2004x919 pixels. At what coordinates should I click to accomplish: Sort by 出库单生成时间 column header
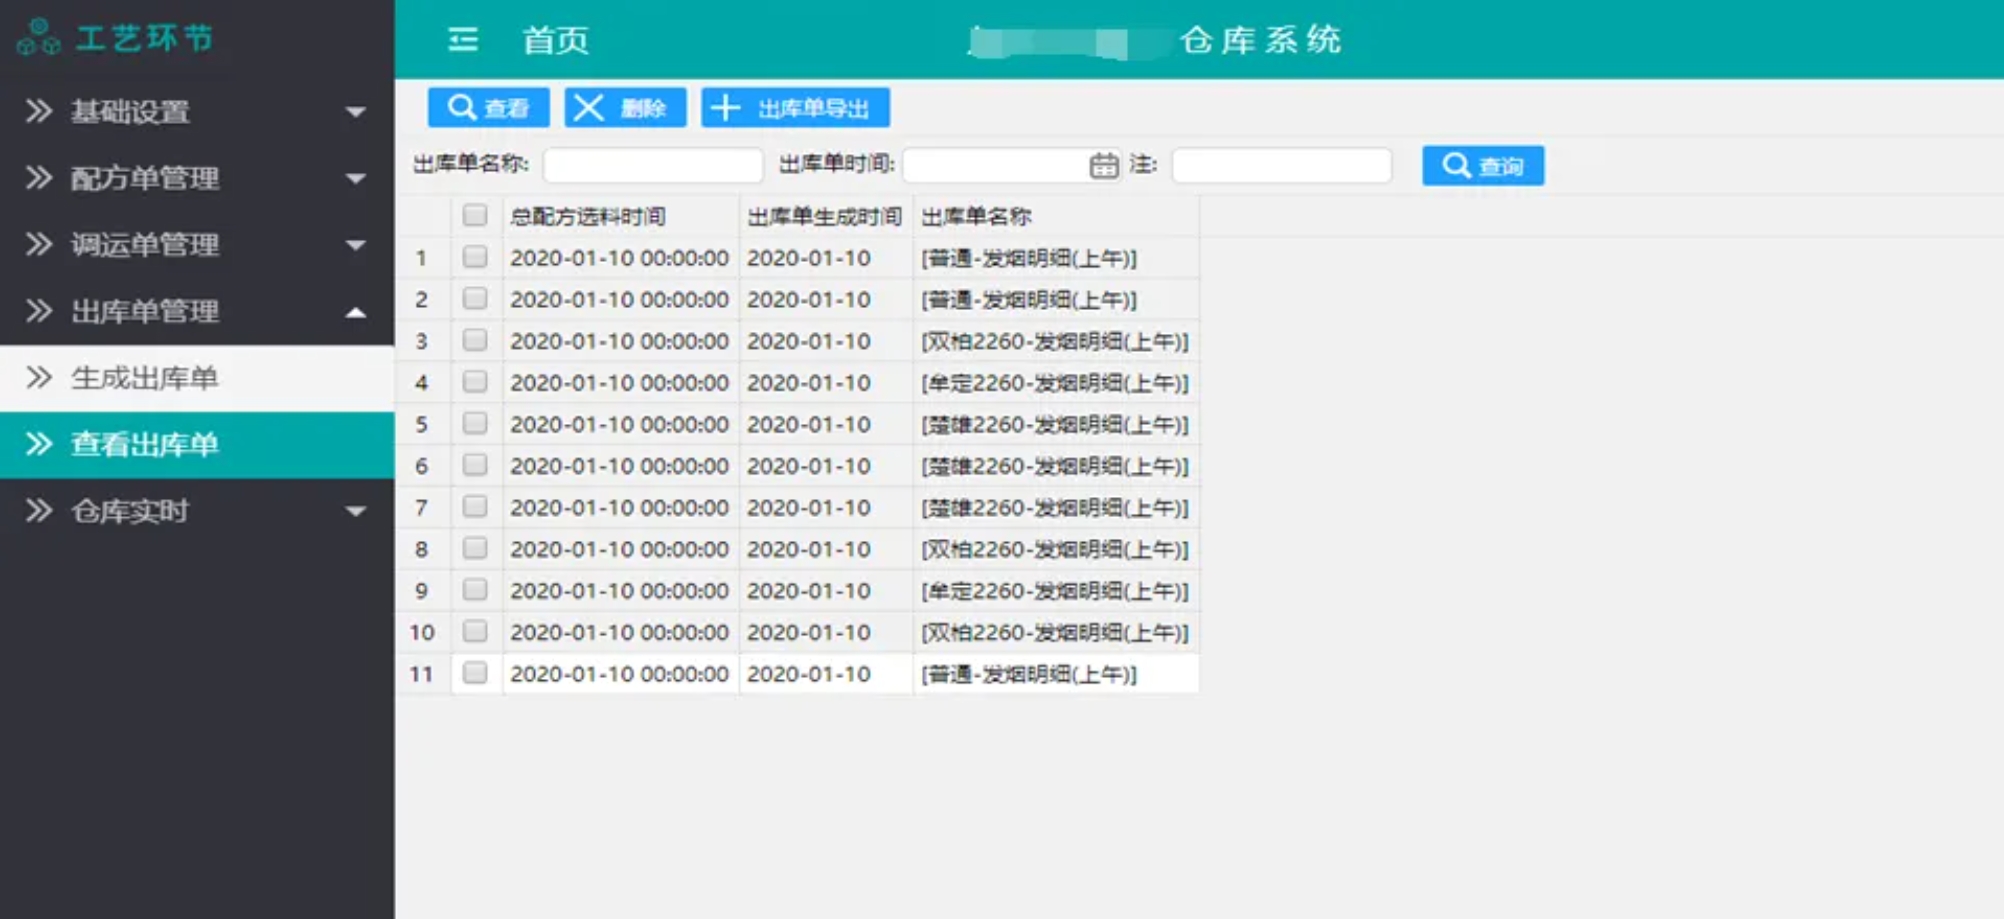[824, 216]
